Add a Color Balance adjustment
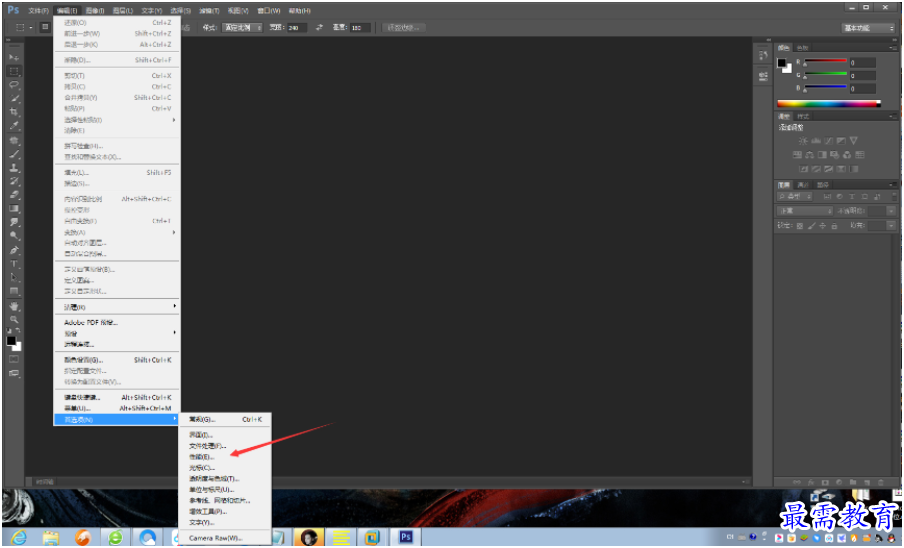Viewport: 904px width, 548px height. click(810, 154)
